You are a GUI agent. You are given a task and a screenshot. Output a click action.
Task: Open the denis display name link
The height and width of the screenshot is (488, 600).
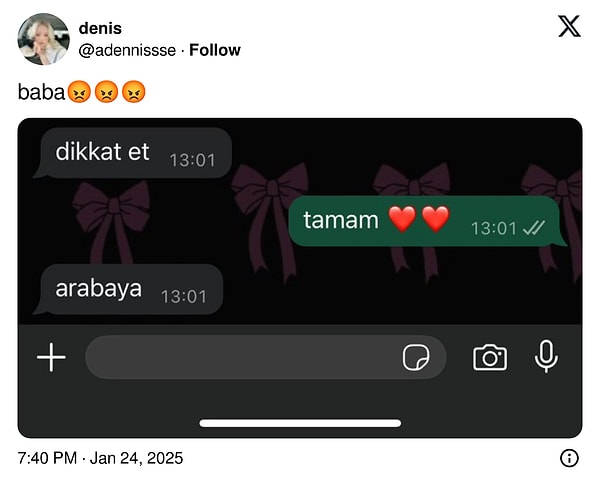100,28
